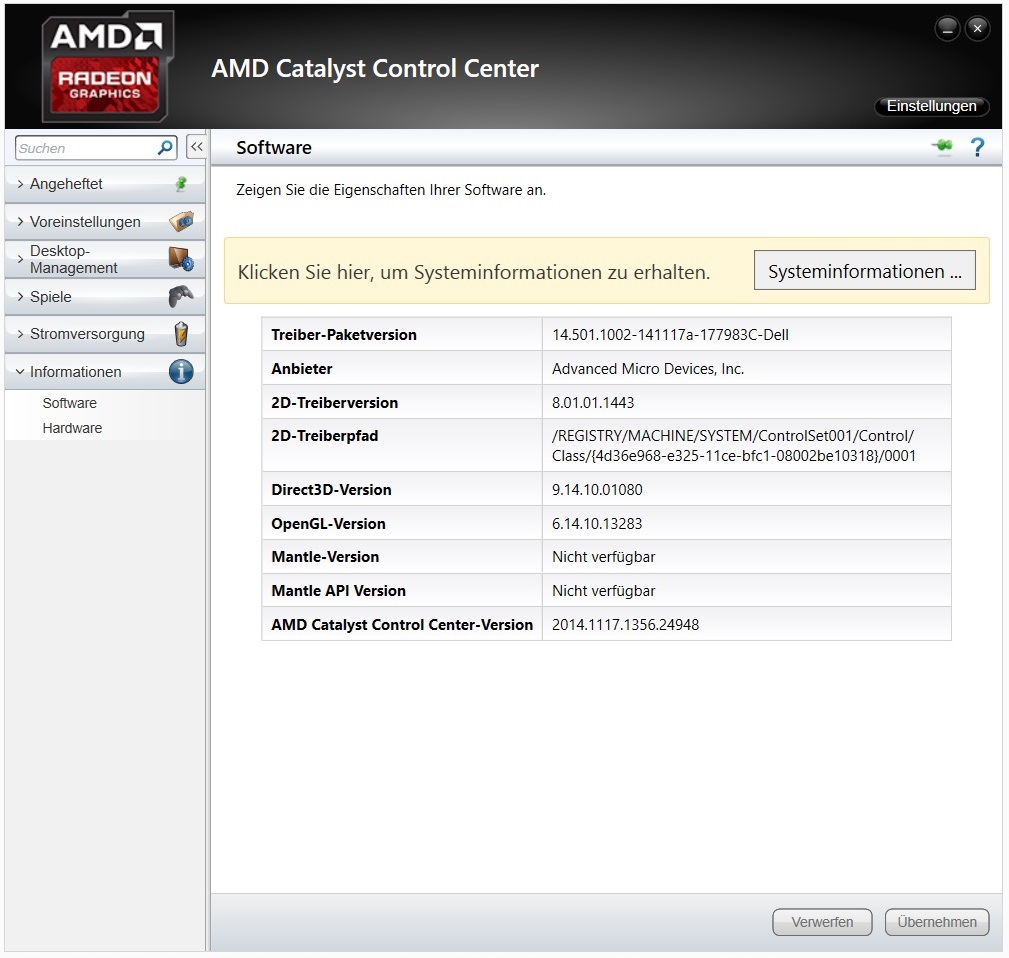Image resolution: width=1009 pixels, height=958 pixels.
Task: Pin this page using green pin icon
Action: pyautogui.click(x=943, y=146)
